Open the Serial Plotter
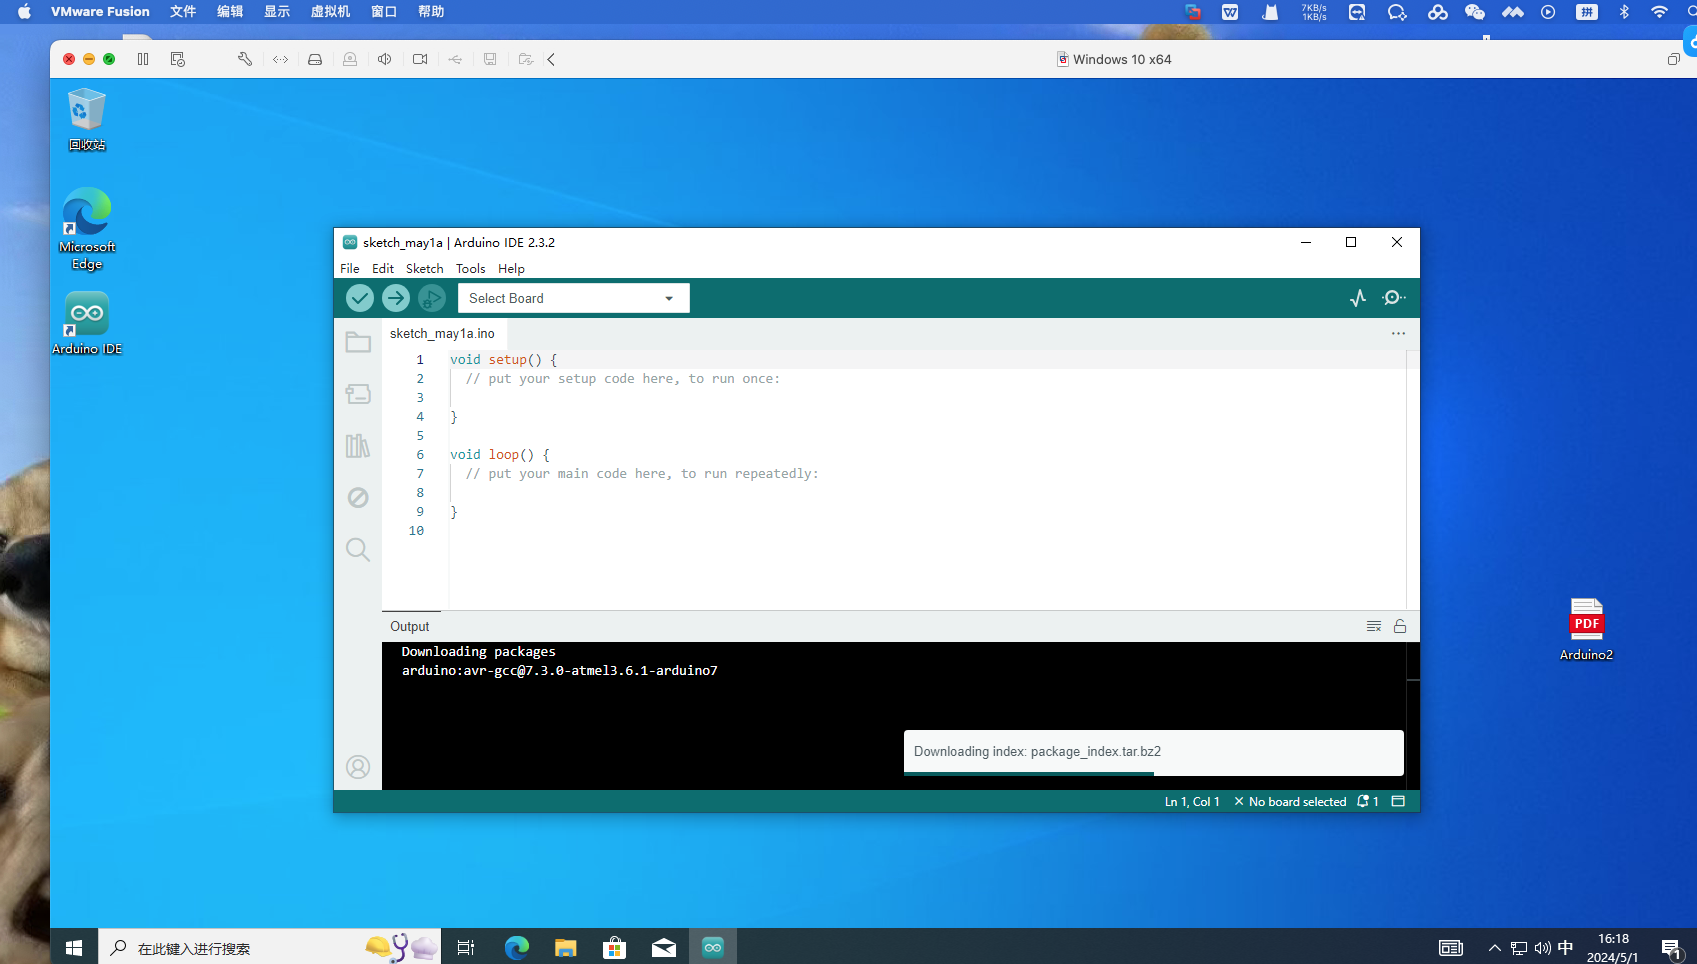Screen dimensions: 1697x964 1358,298
